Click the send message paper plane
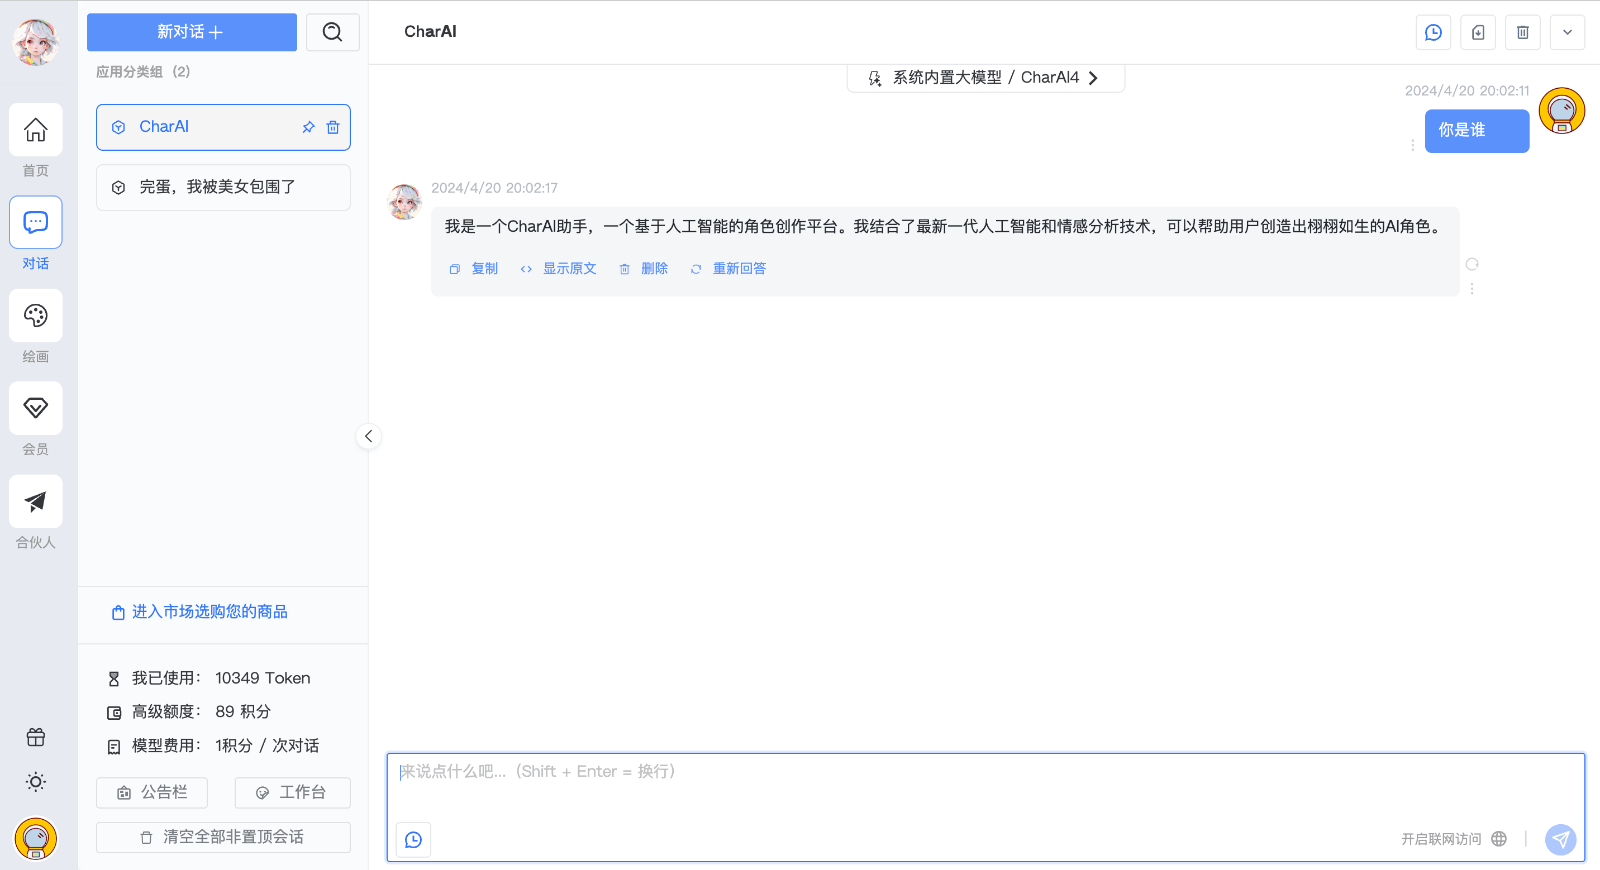This screenshot has width=1600, height=870. pyautogui.click(x=1560, y=839)
